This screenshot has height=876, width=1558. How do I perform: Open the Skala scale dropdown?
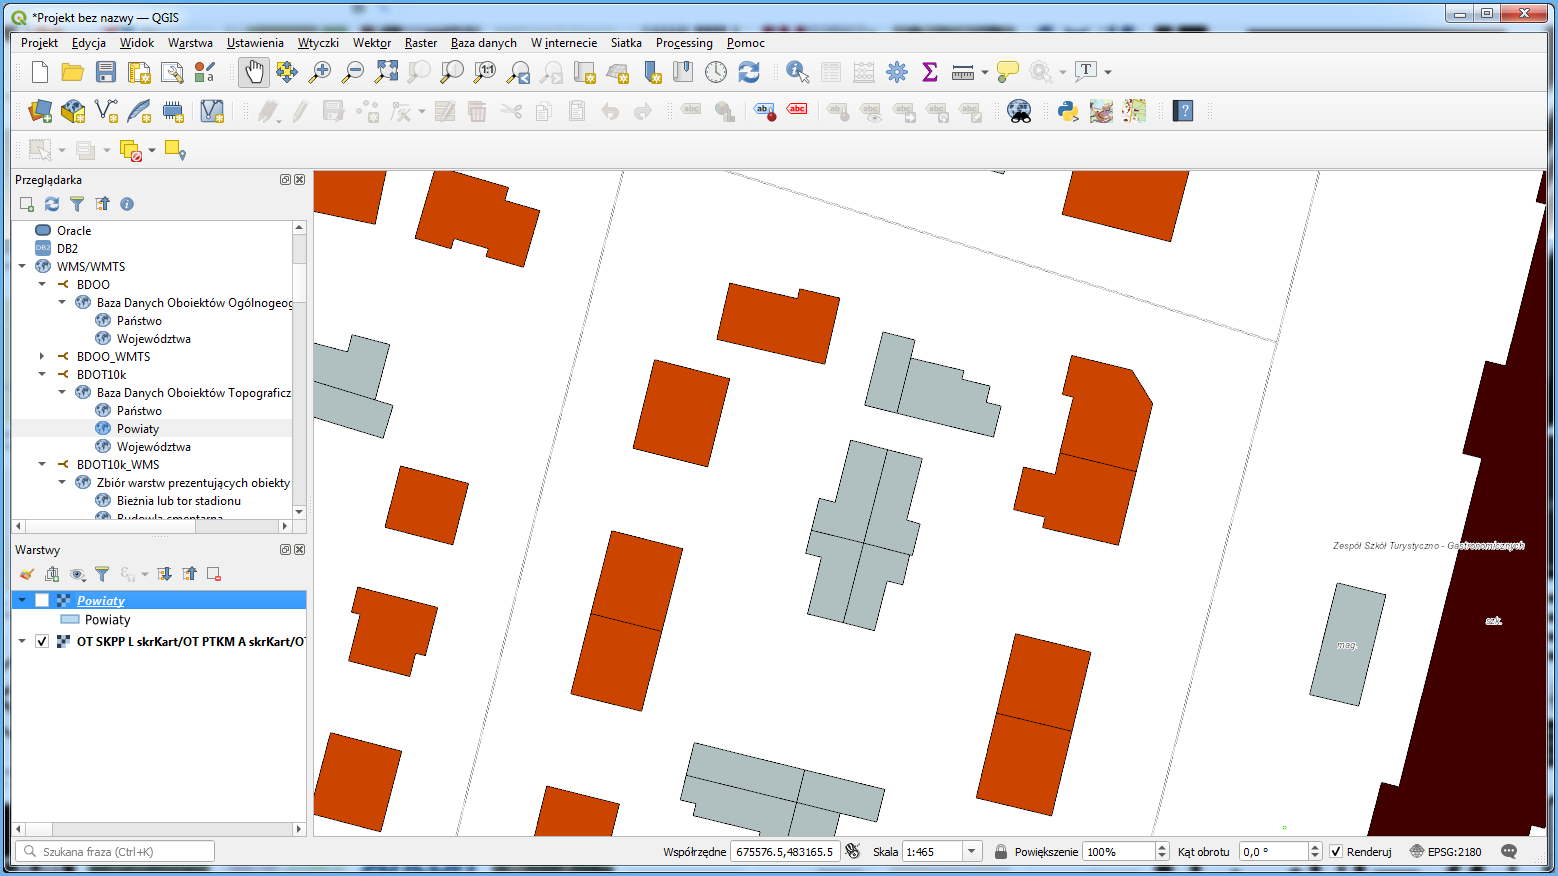[971, 852]
